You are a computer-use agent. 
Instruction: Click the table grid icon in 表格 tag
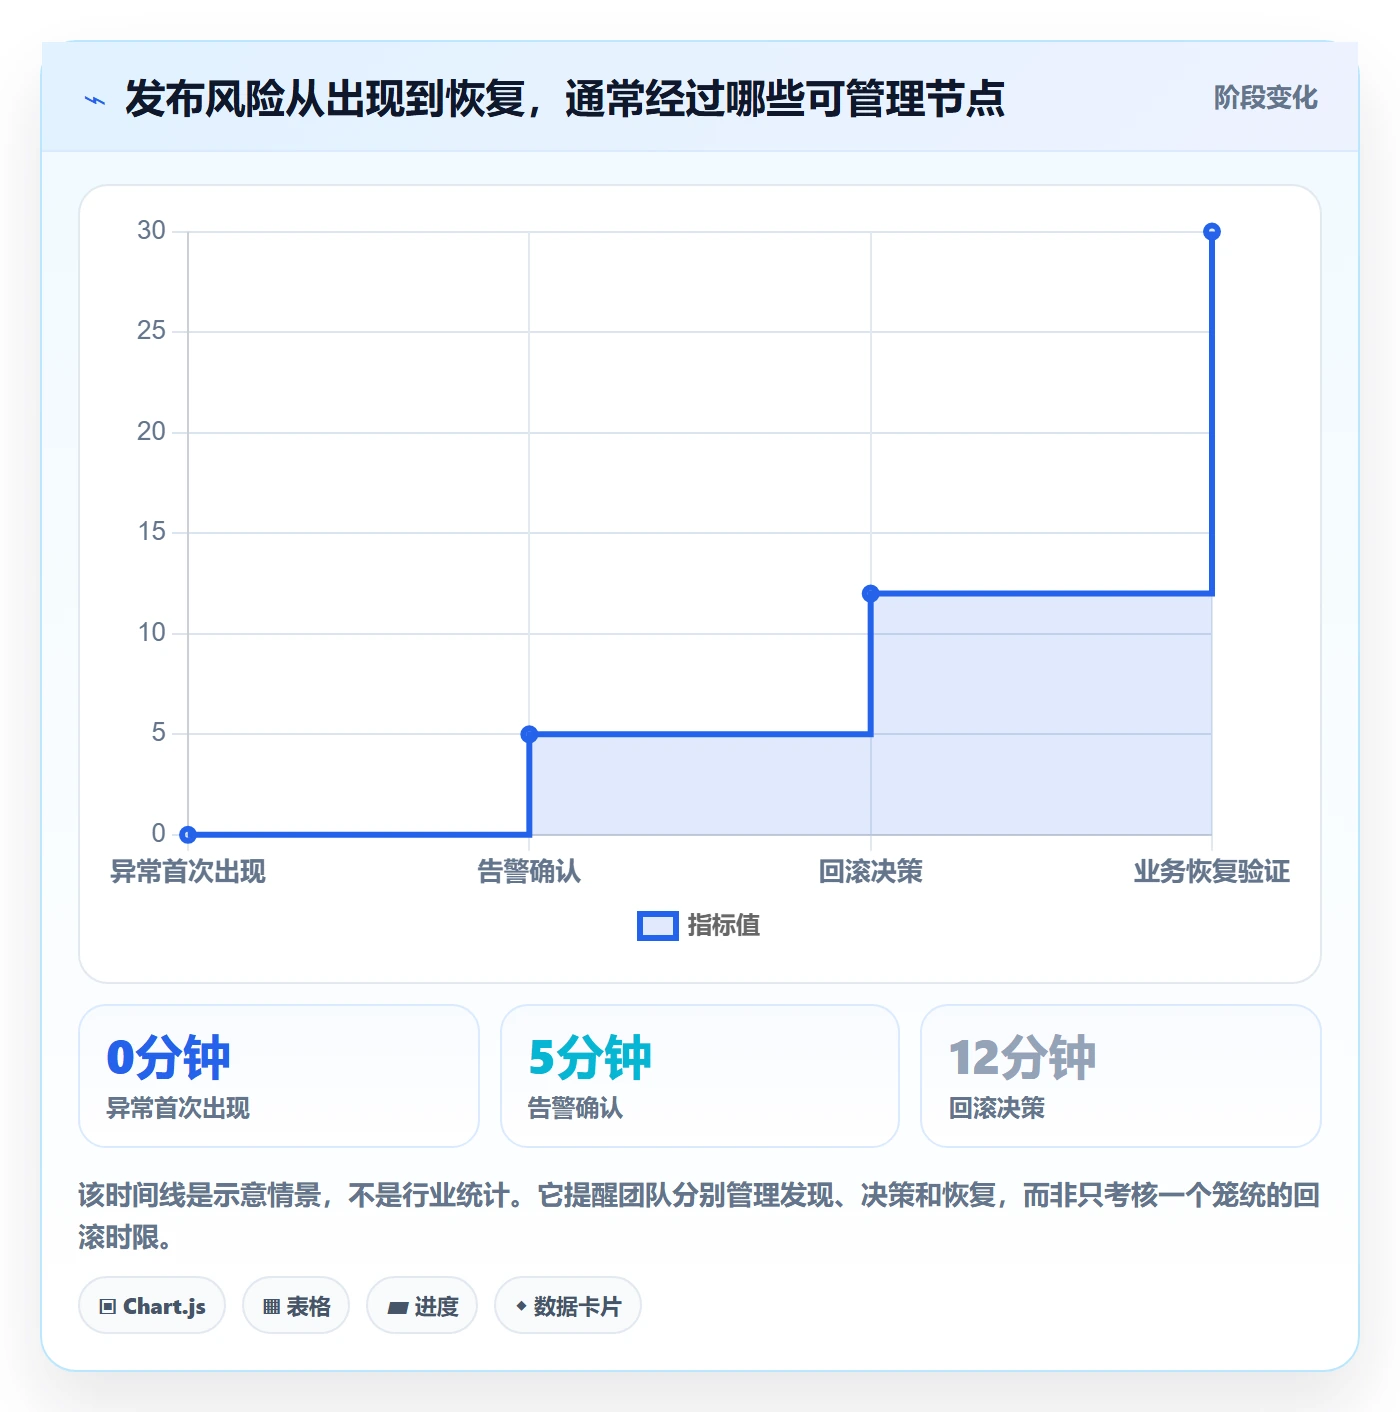click(x=271, y=1306)
